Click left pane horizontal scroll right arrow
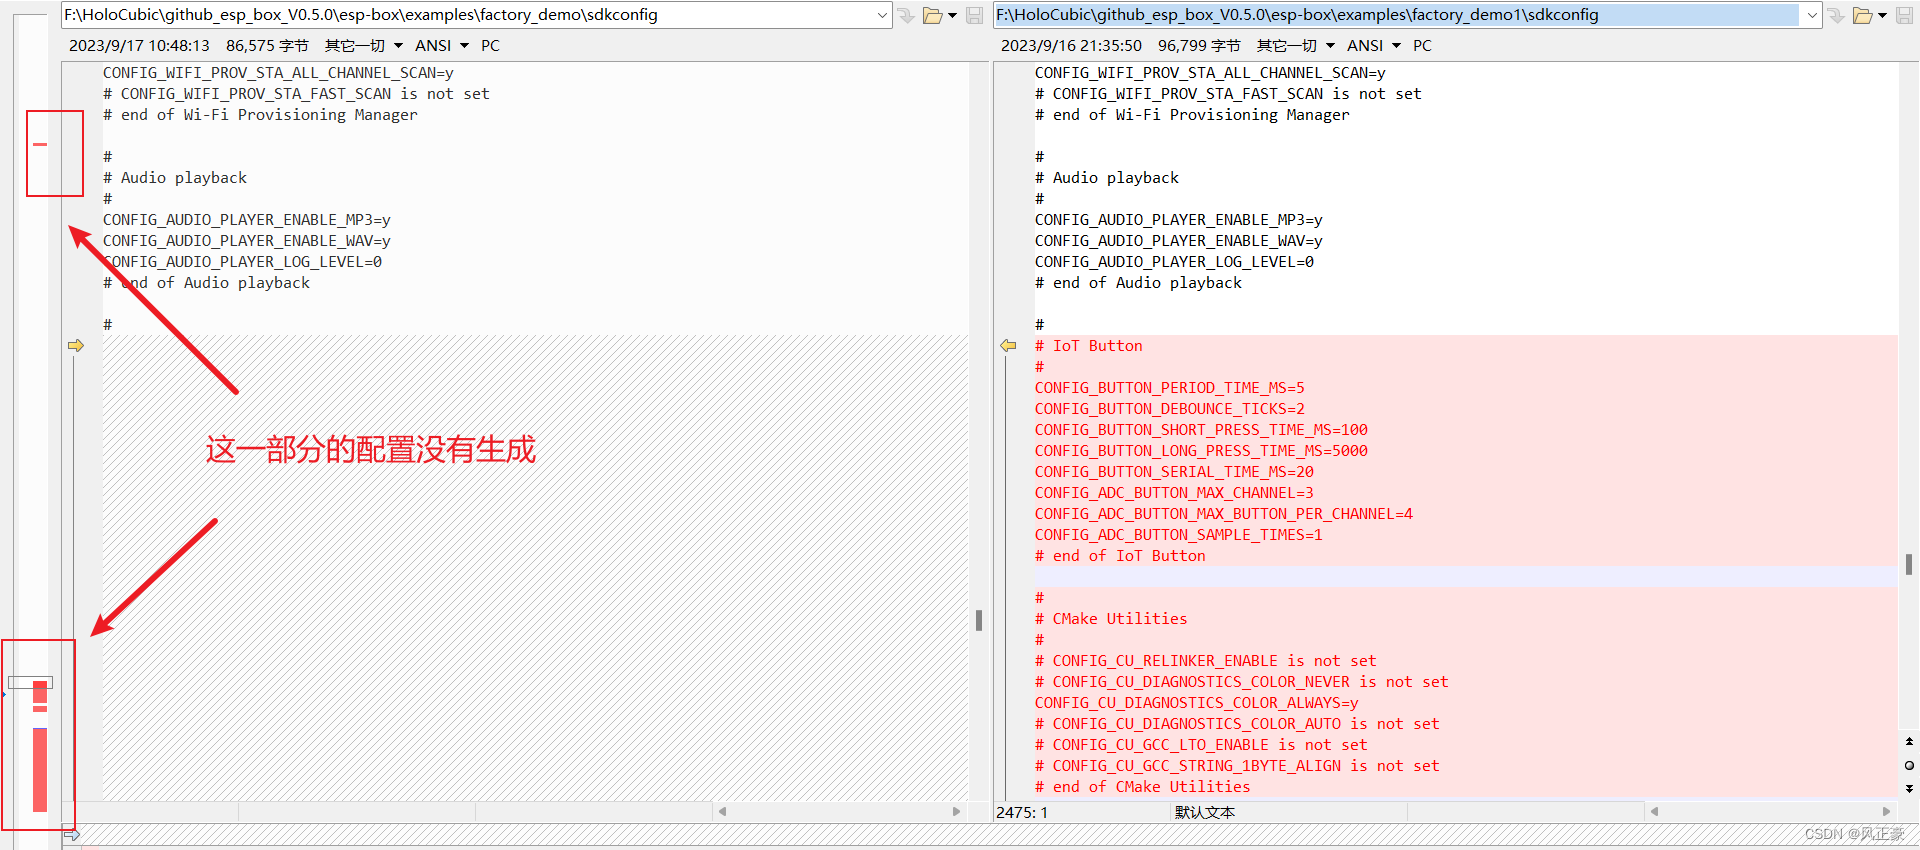Screen dimensions: 1920x850 pos(957,811)
